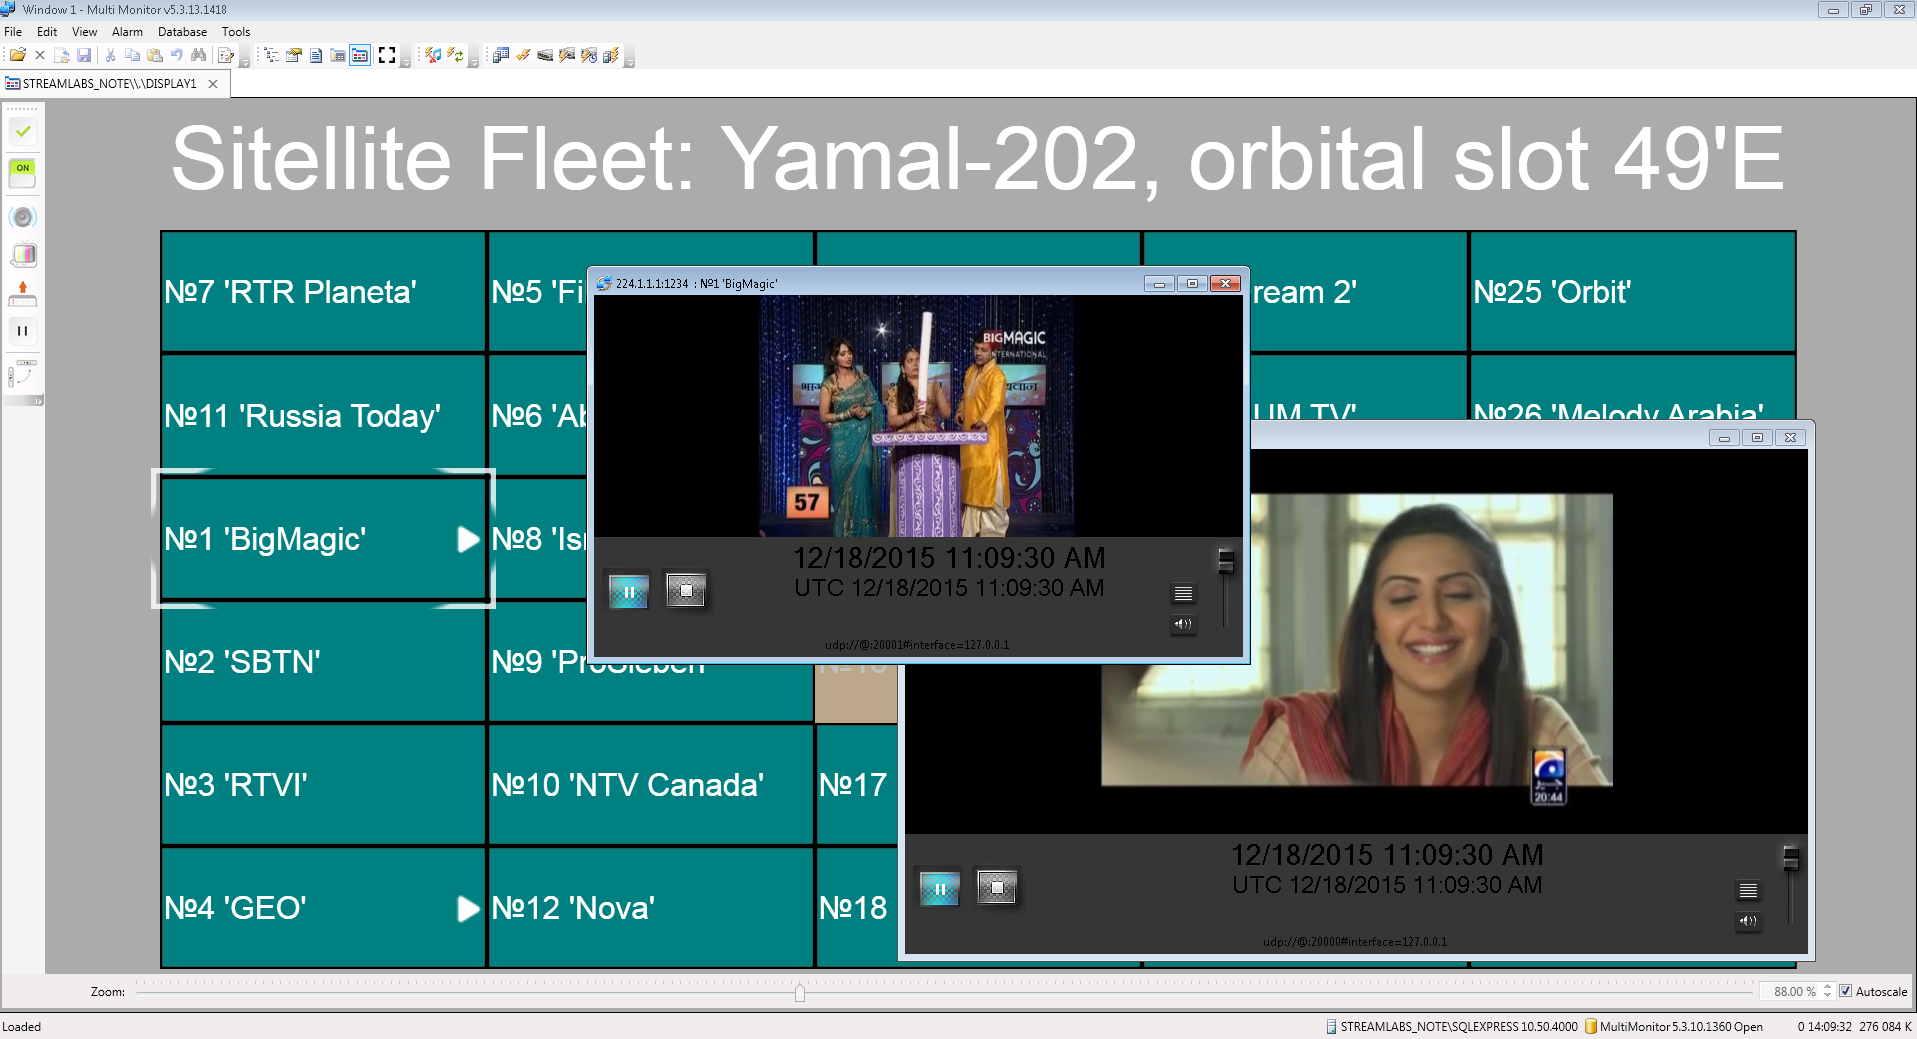Open the File menu

point(13,32)
